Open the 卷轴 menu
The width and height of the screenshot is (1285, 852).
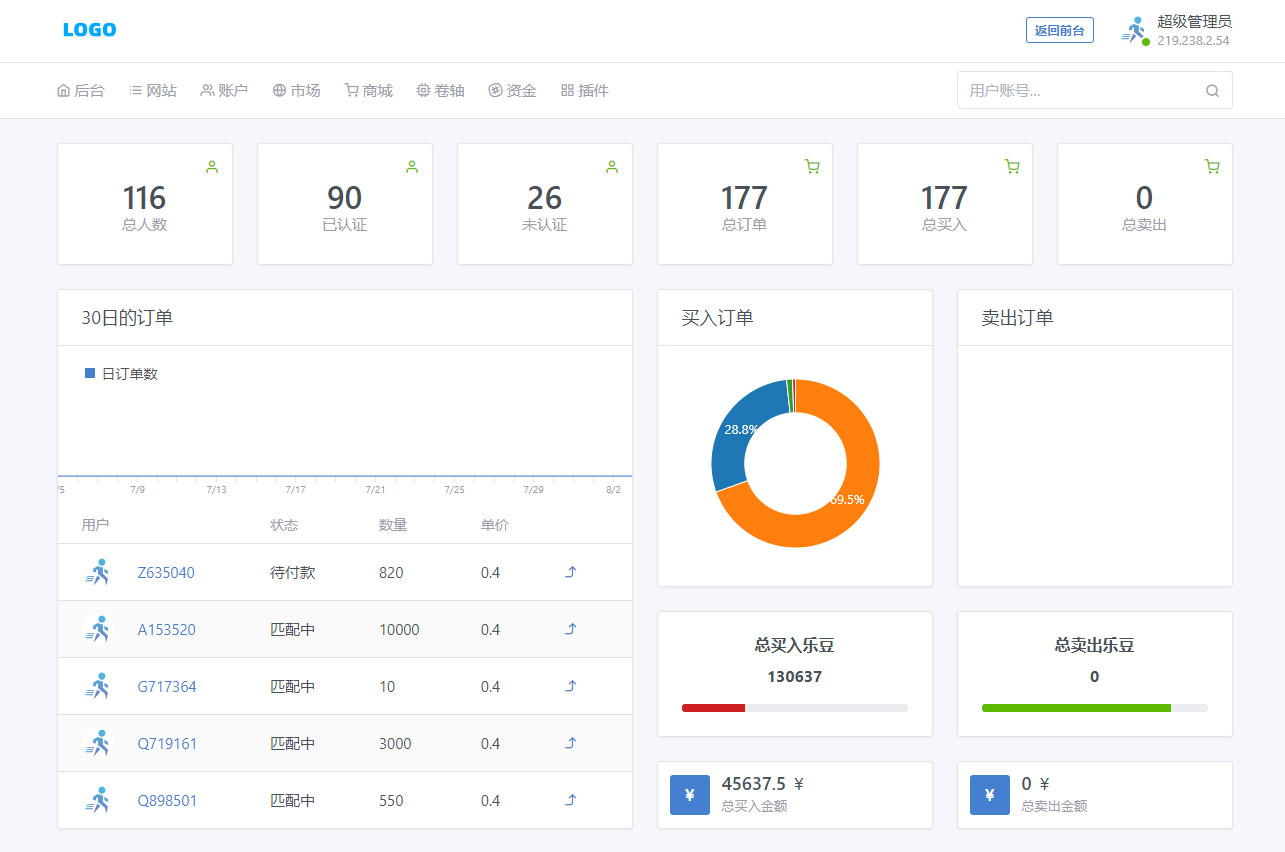pos(440,90)
